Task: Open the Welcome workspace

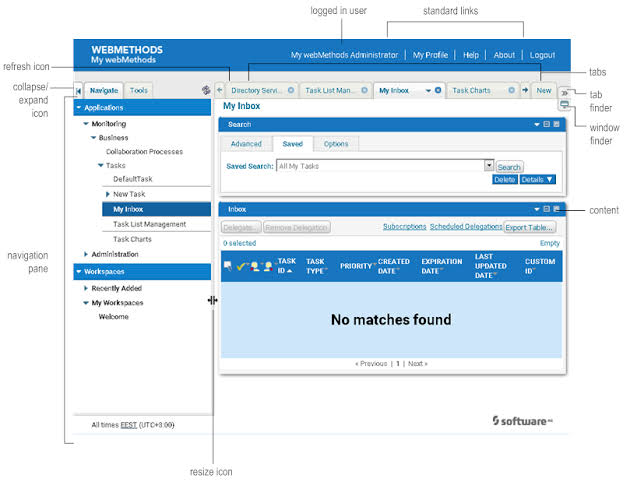Action: [113, 317]
